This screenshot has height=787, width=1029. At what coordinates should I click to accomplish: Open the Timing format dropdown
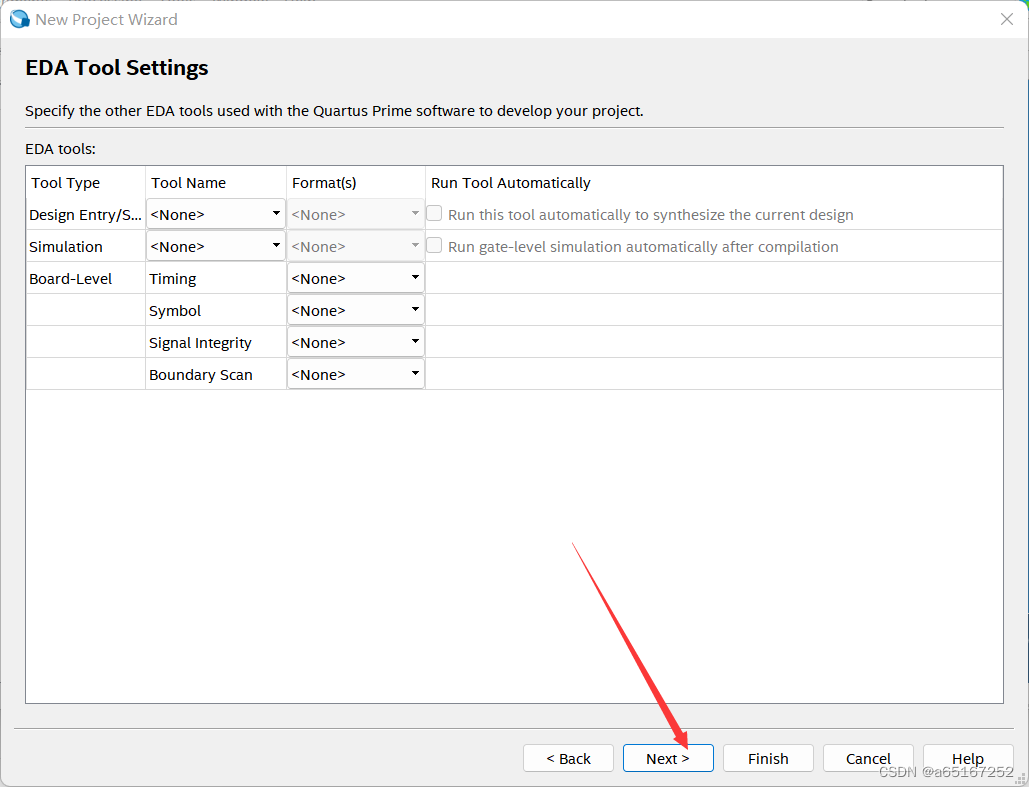click(x=356, y=278)
